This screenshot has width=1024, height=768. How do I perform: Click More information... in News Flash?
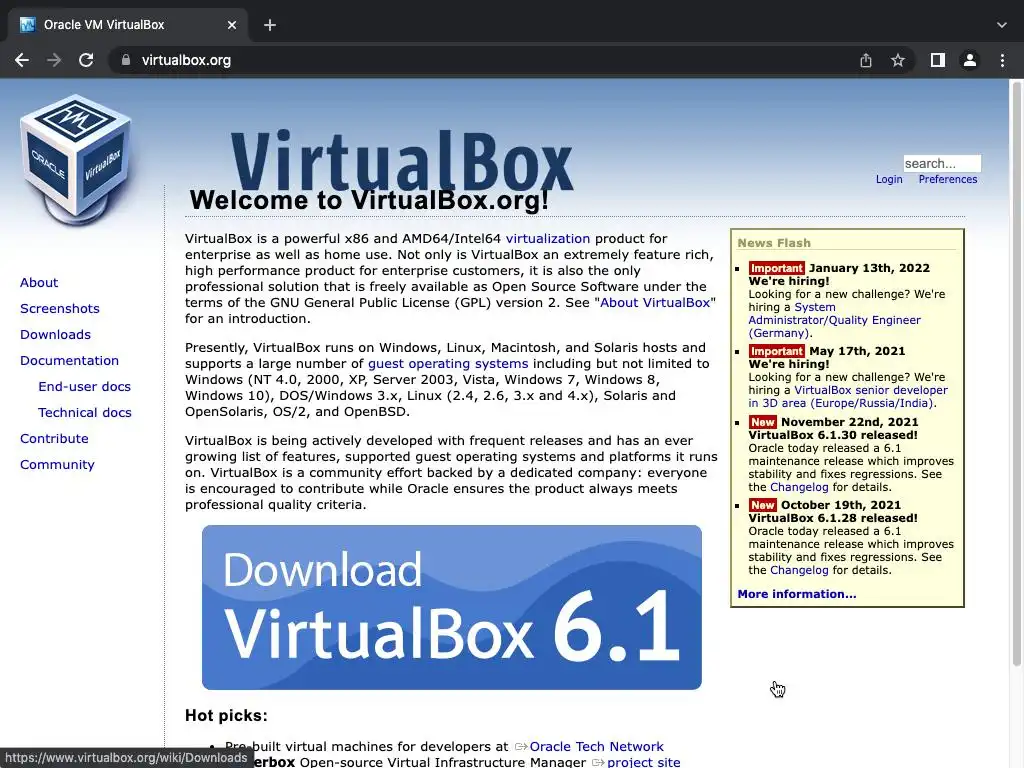(x=797, y=594)
